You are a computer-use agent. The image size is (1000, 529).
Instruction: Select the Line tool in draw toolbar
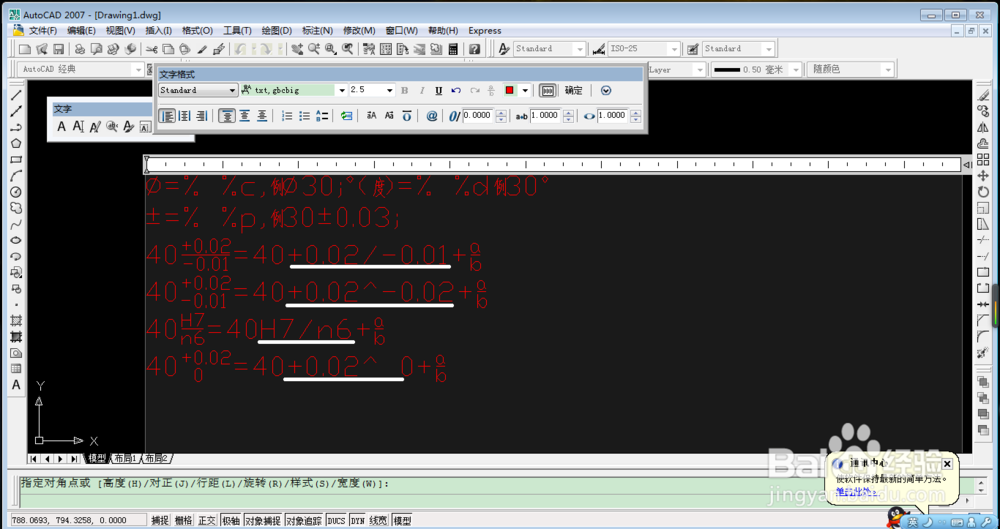(17, 95)
